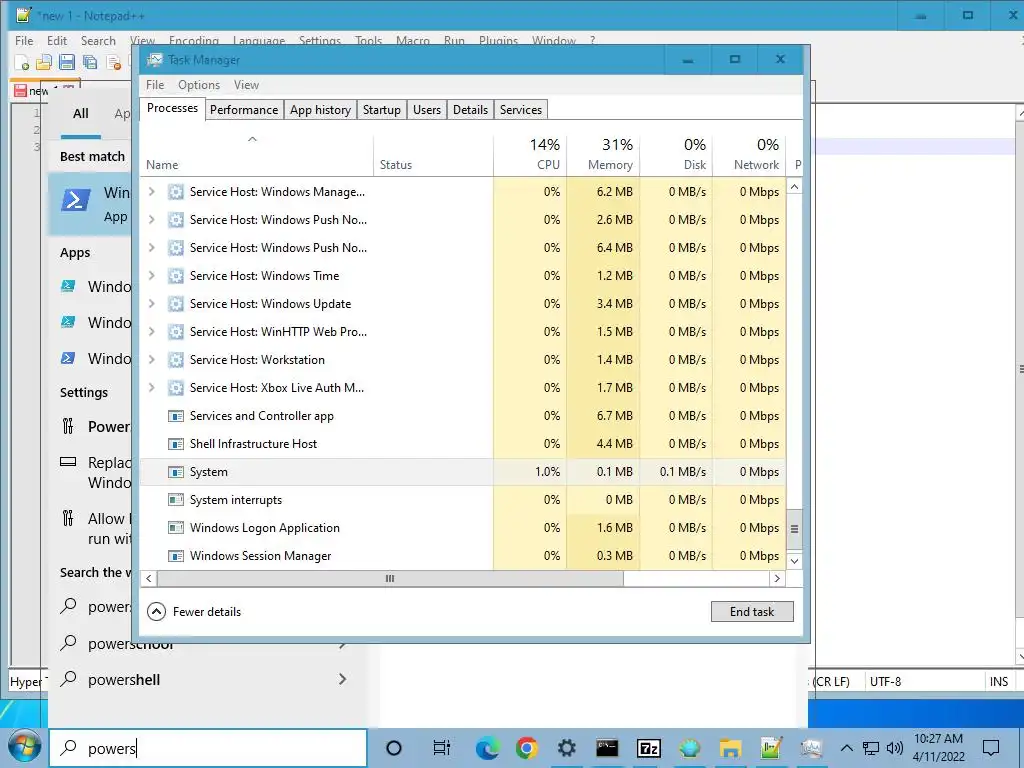Sort processes by Name column
This screenshot has width=1024, height=768.
click(257, 155)
